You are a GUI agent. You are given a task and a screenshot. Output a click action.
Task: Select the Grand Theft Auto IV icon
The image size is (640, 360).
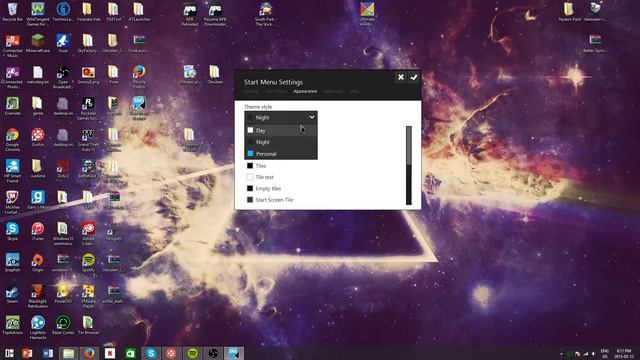tap(88, 140)
